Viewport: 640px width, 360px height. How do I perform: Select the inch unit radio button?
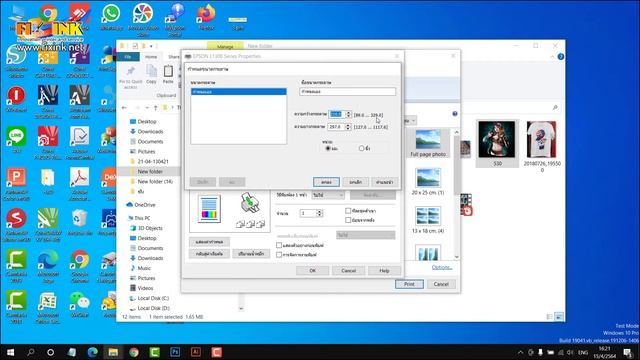[361, 148]
